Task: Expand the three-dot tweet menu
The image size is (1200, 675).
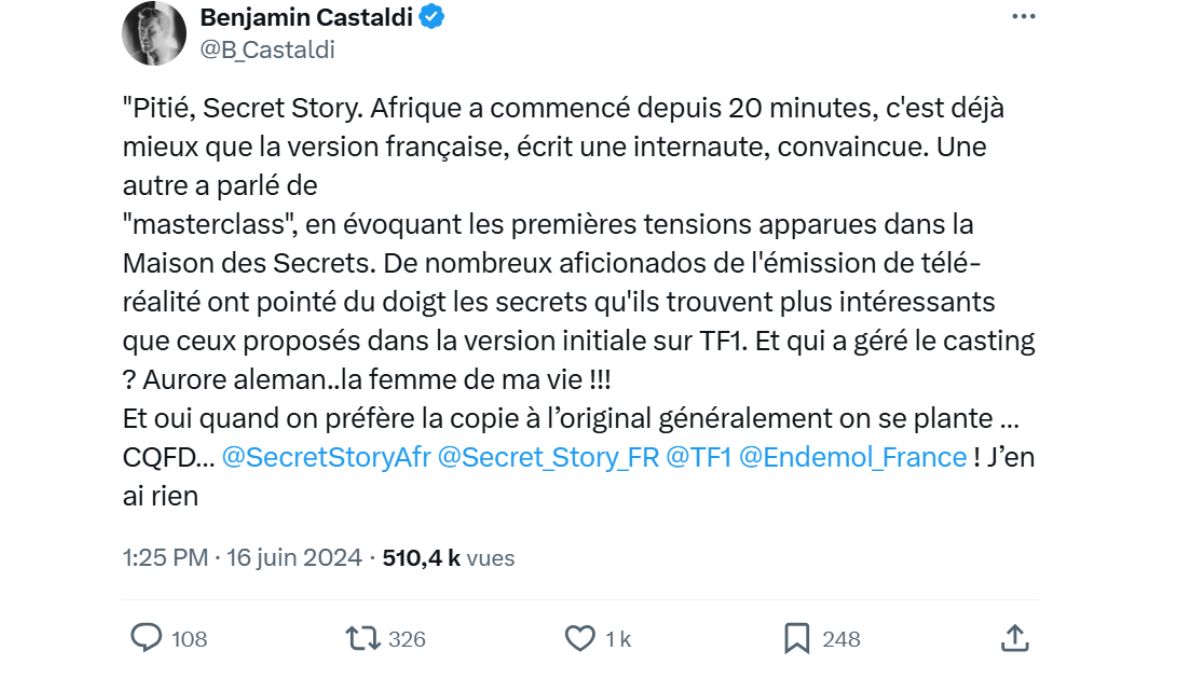Action: tap(1023, 15)
